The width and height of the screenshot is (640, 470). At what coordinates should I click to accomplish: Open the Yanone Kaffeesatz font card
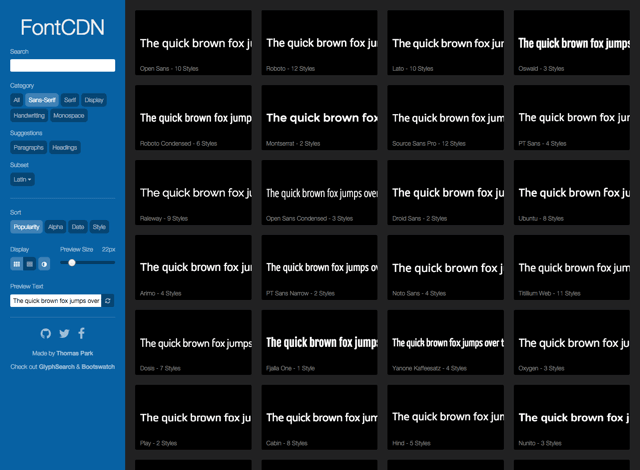click(446, 343)
